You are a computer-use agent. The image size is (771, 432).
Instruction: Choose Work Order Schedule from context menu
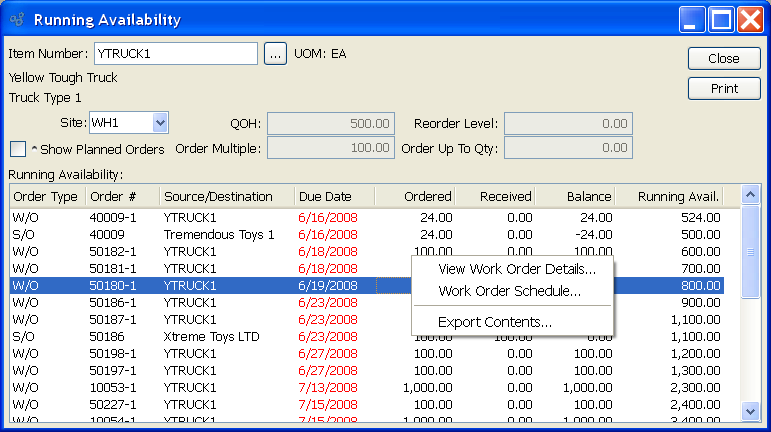tap(509, 291)
